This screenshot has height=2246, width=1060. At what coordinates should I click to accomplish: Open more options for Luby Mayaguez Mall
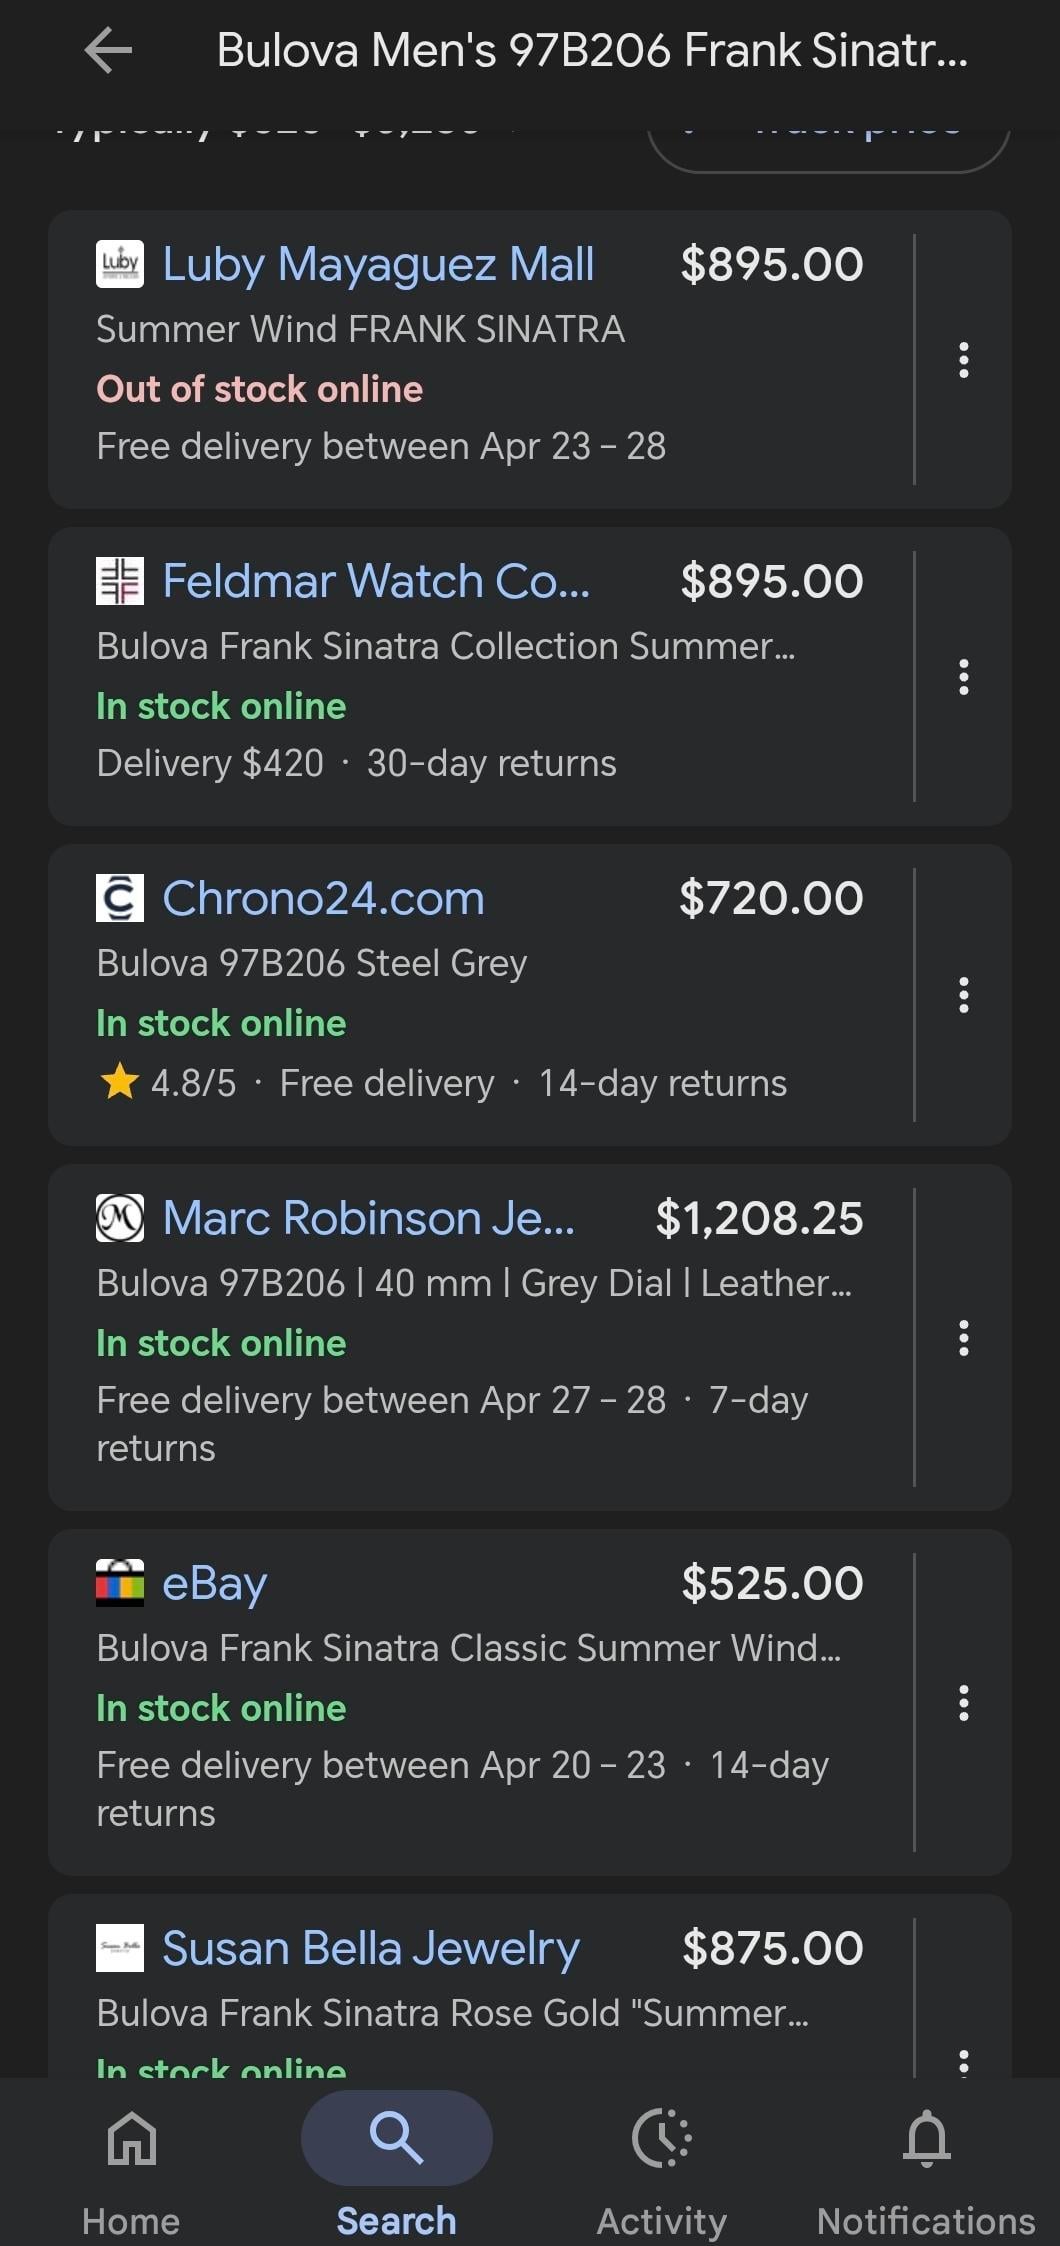tap(963, 360)
